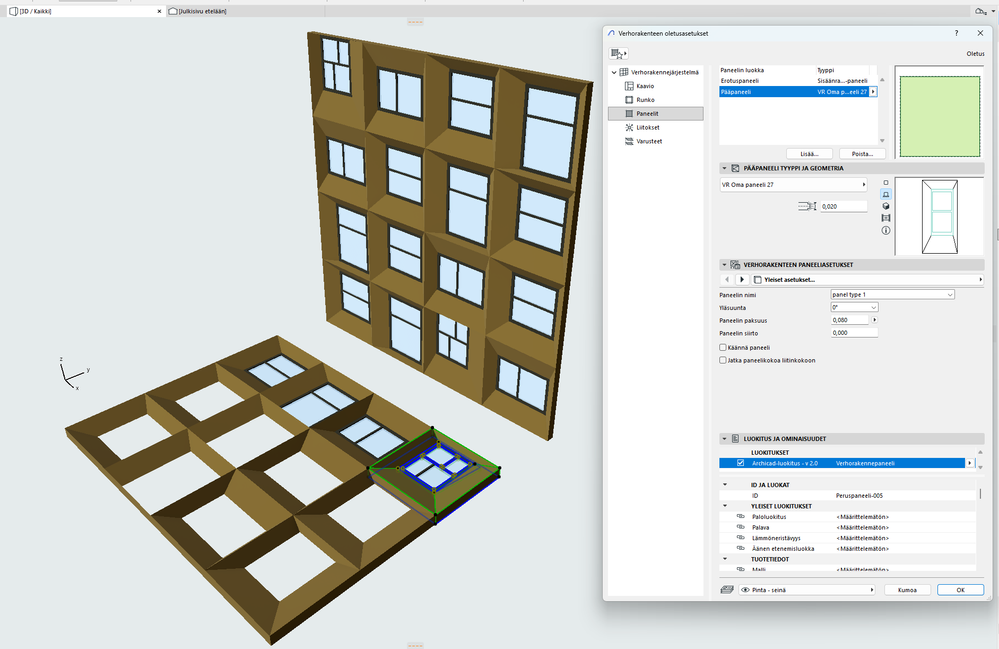Click the Lisää... button
This screenshot has width=999, height=649.
coord(810,153)
